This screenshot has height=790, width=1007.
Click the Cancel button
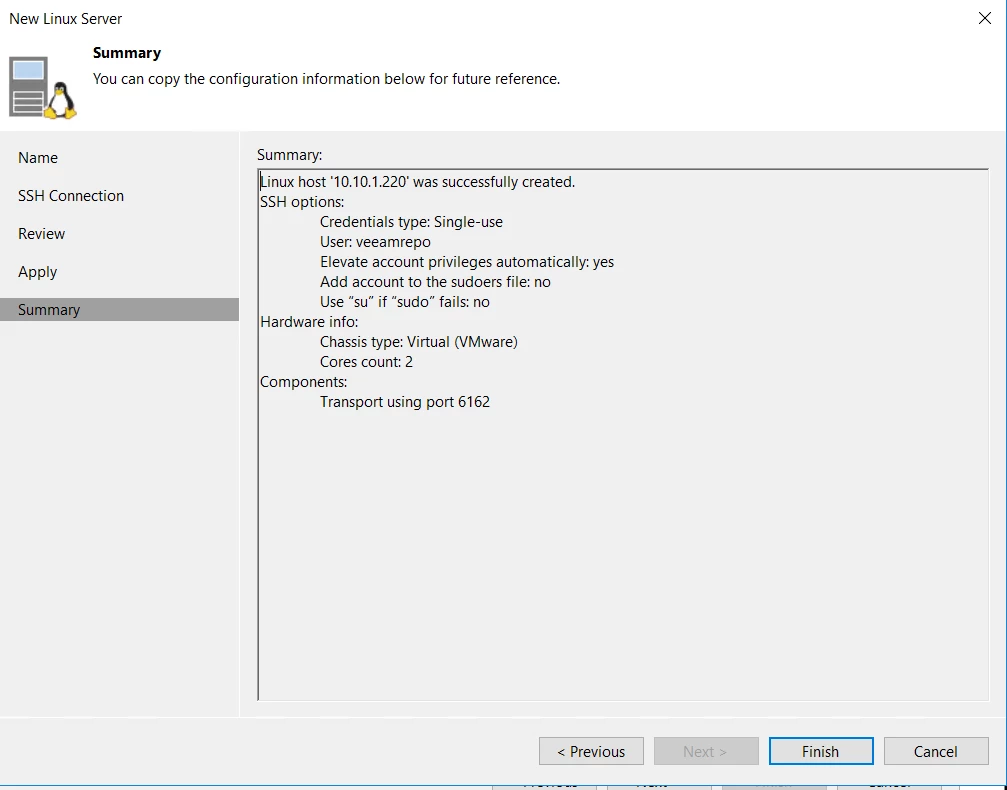[936, 751]
